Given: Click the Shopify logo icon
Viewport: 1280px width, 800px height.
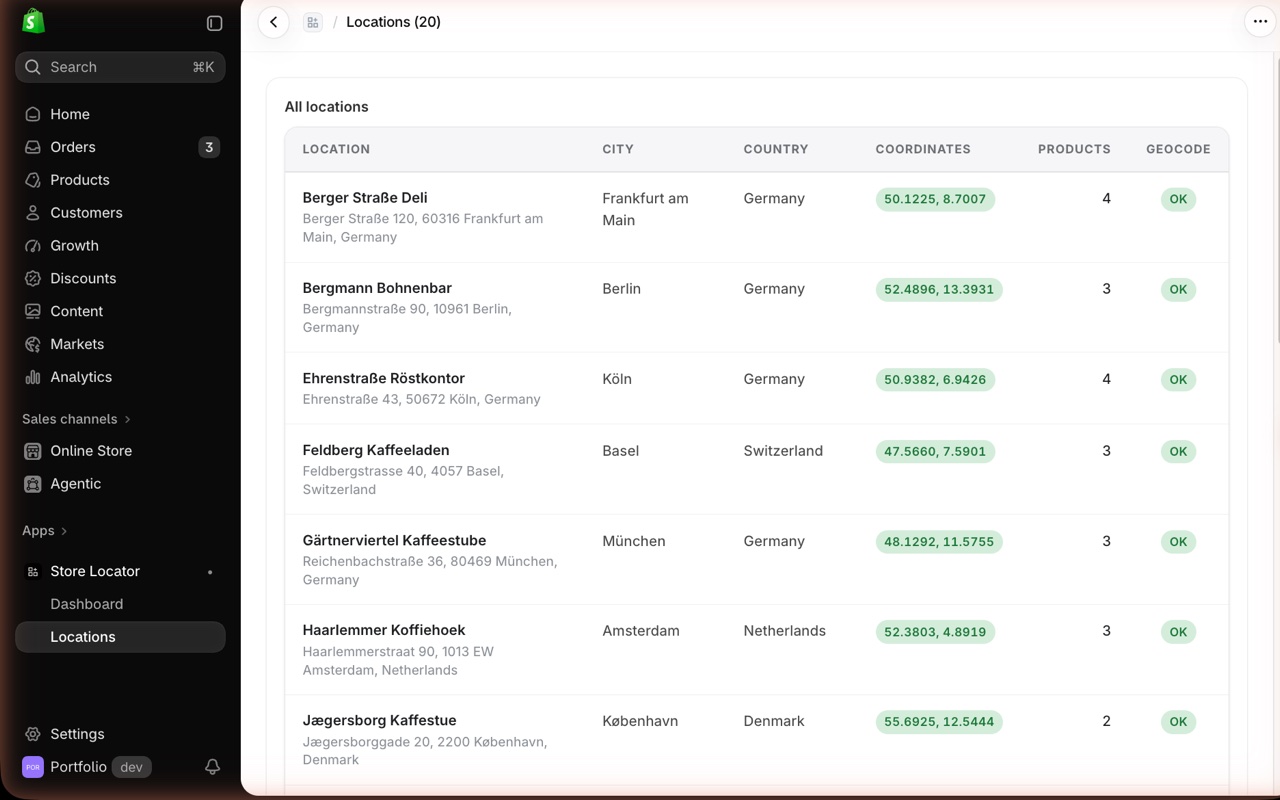Looking at the screenshot, I should click(34, 21).
